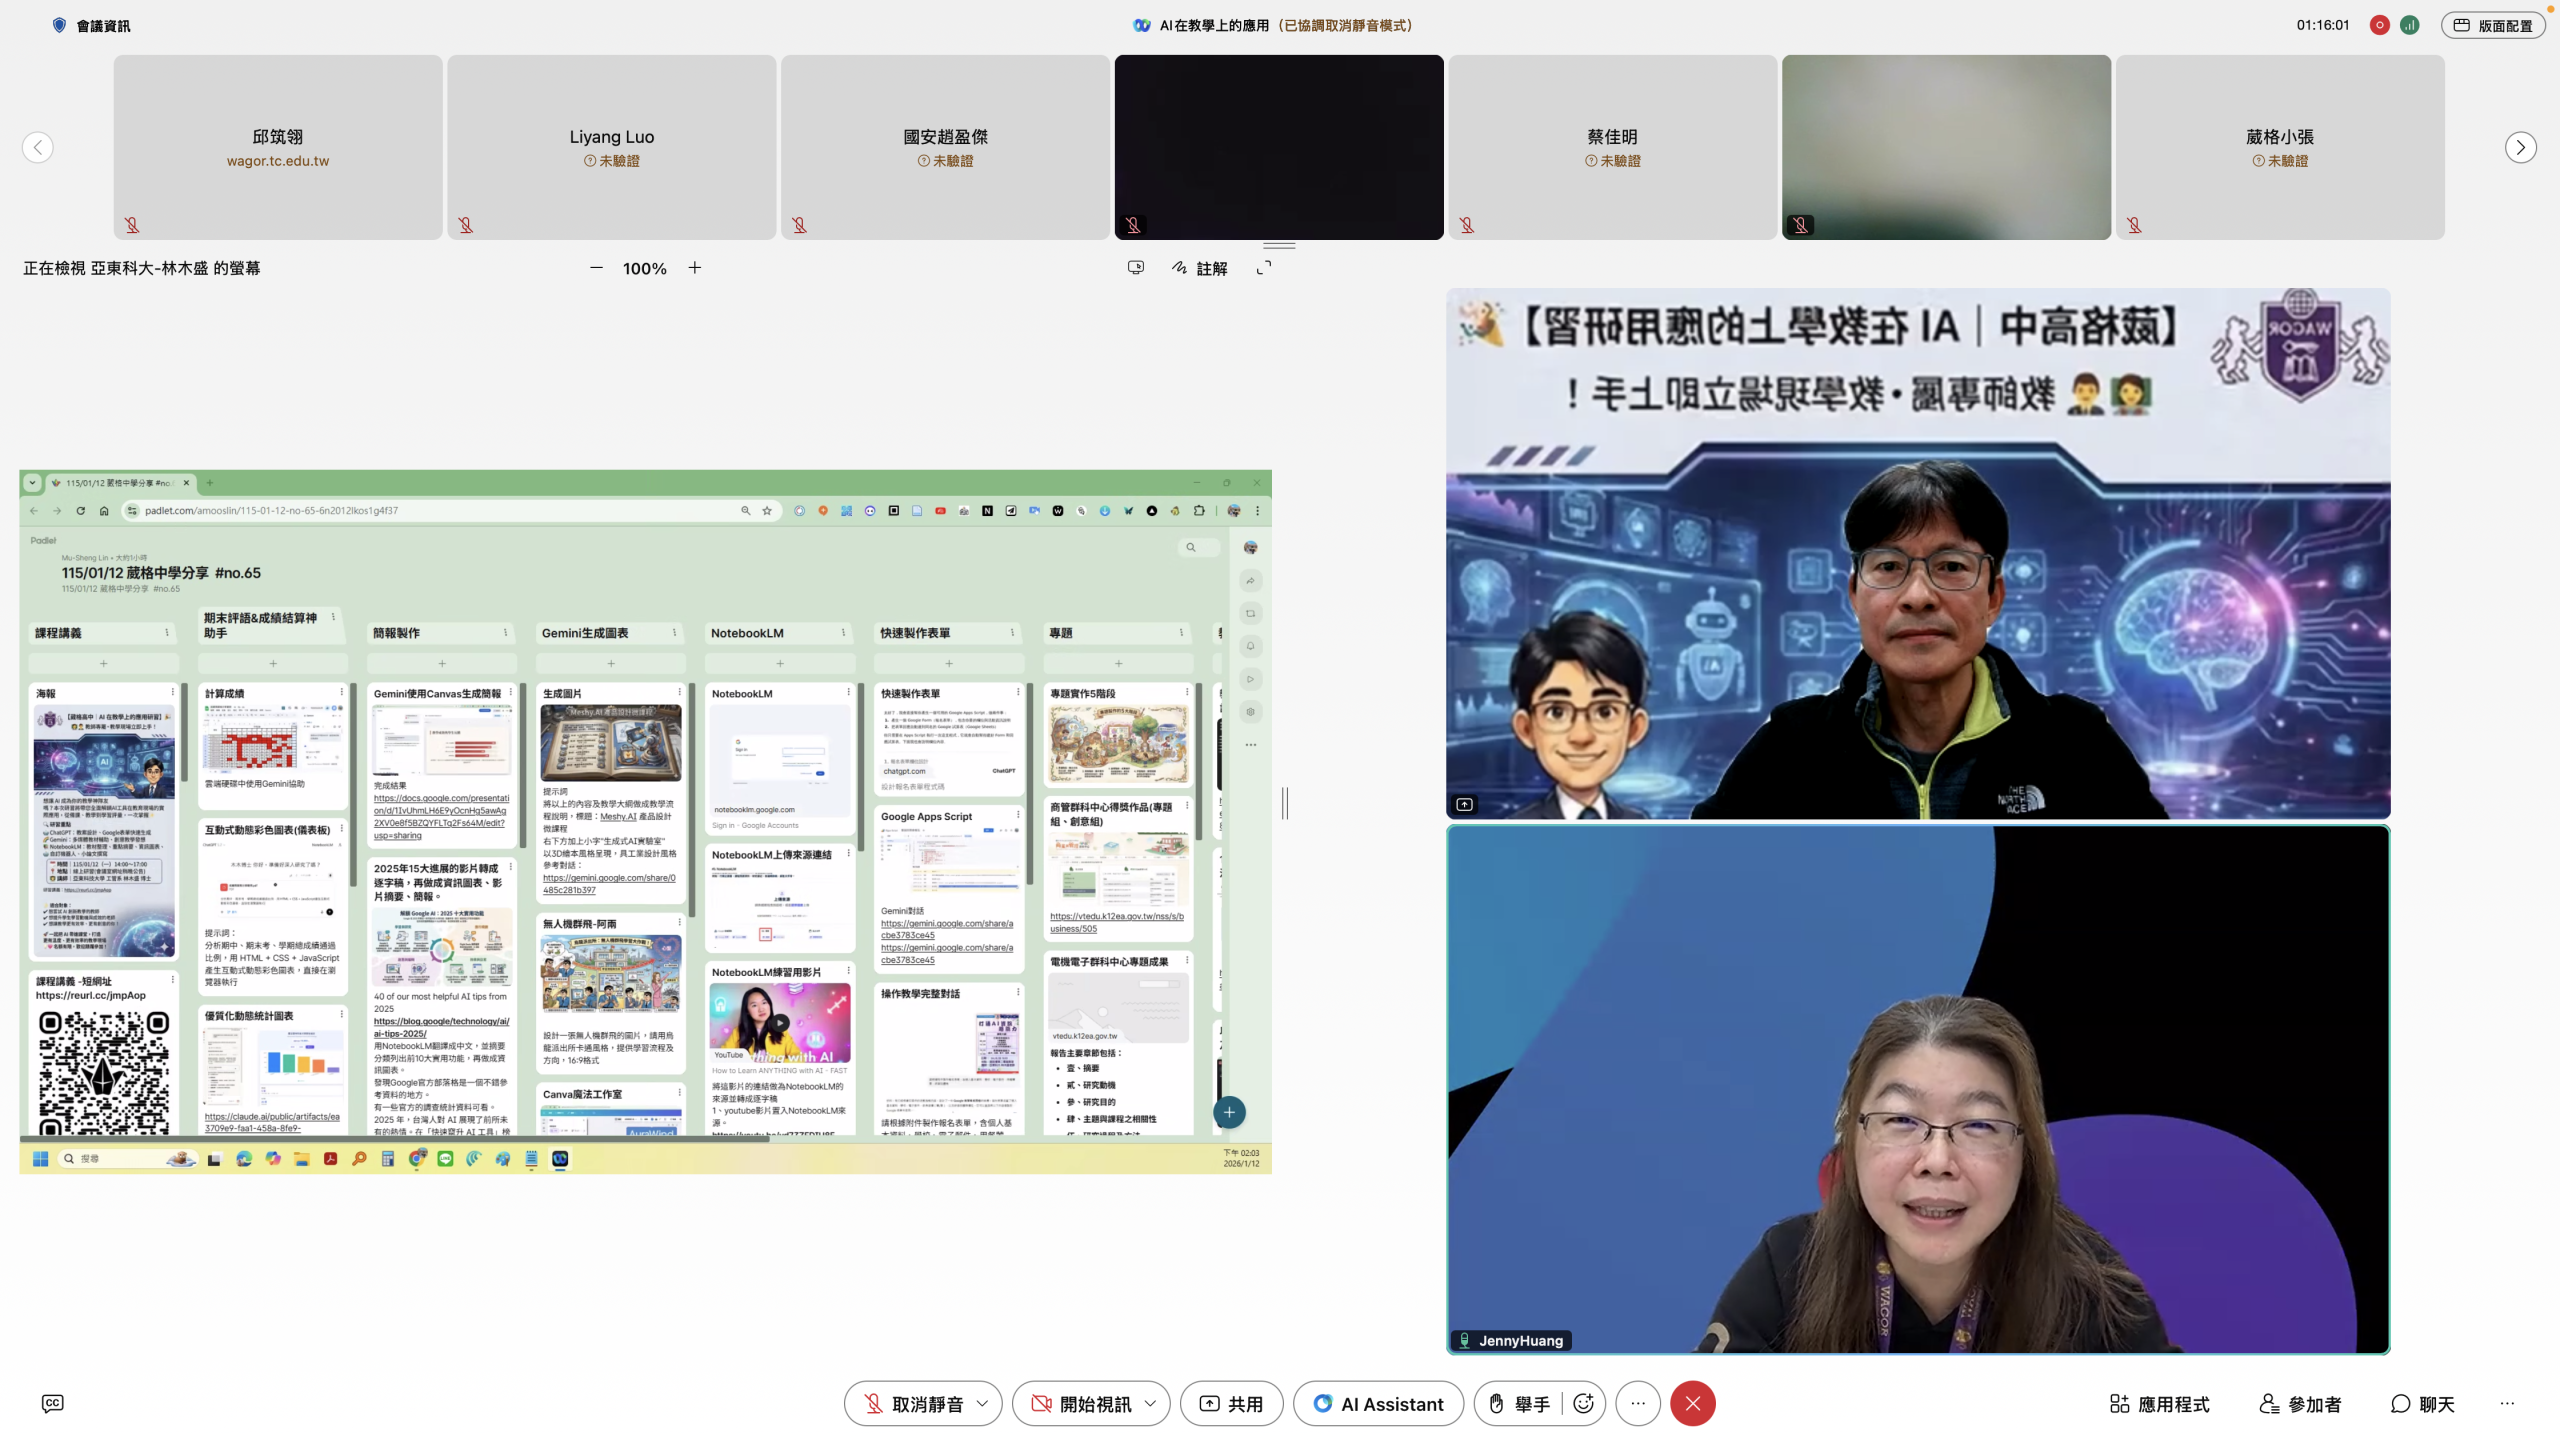Zoom in shared screen with plus
The height and width of the screenshot is (1440, 2560).
[x=694, y=268]
